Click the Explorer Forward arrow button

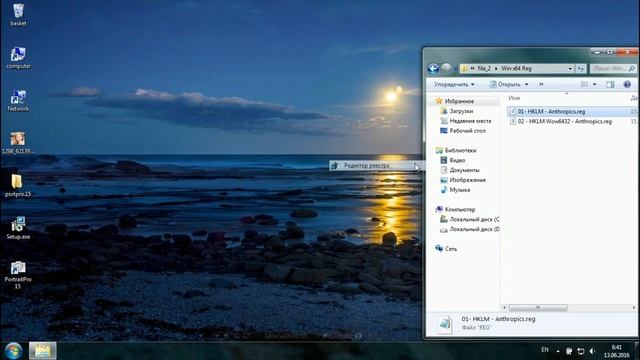pyautogui.click(x=446, y=69)
